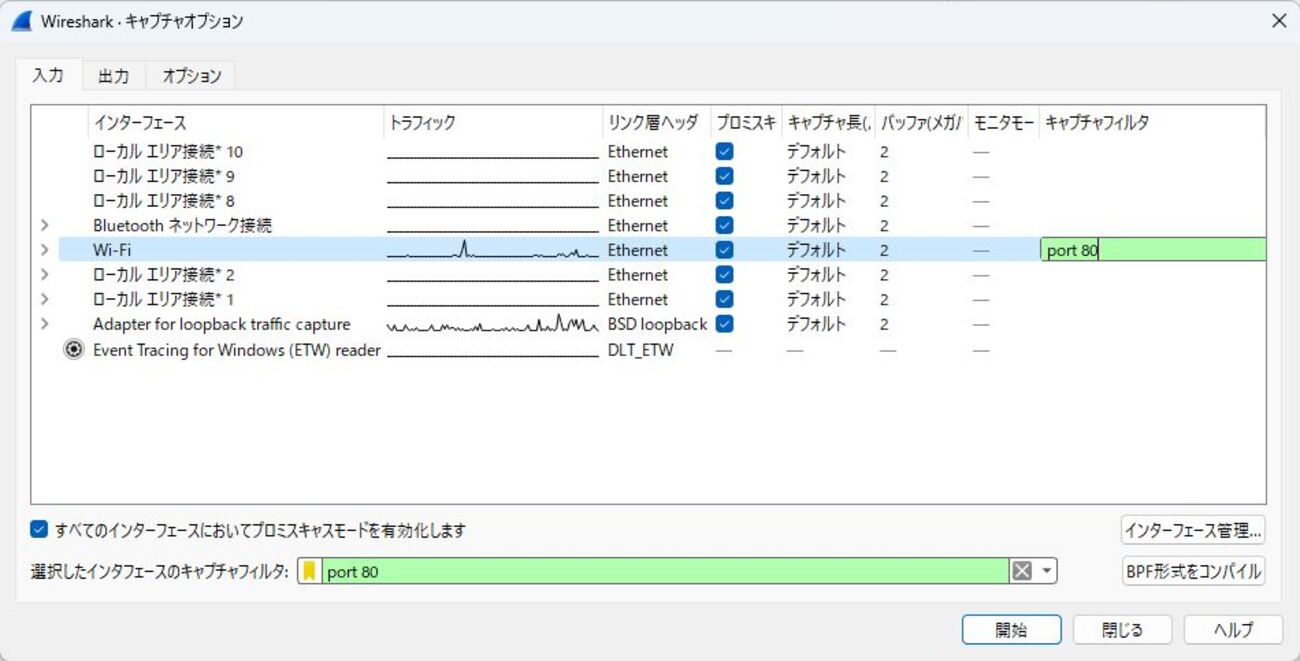Clear the capture filter using the X icon

tap(1022, 571)
